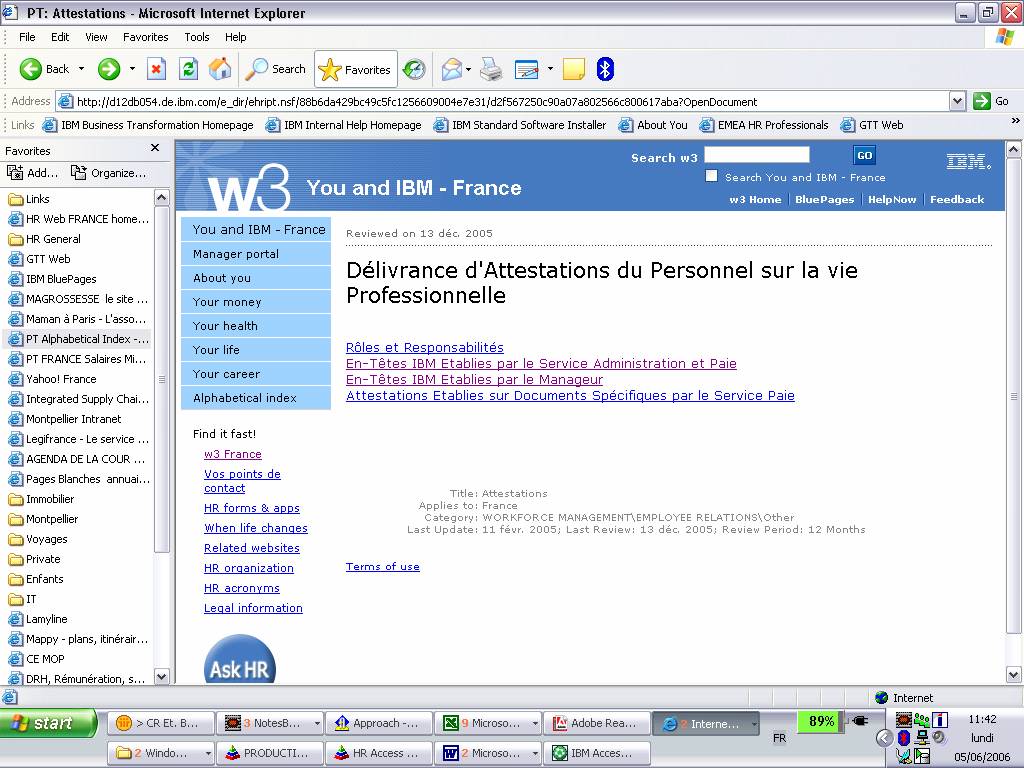Select Alphabetical index navigation item

click(x=256, y=398)
